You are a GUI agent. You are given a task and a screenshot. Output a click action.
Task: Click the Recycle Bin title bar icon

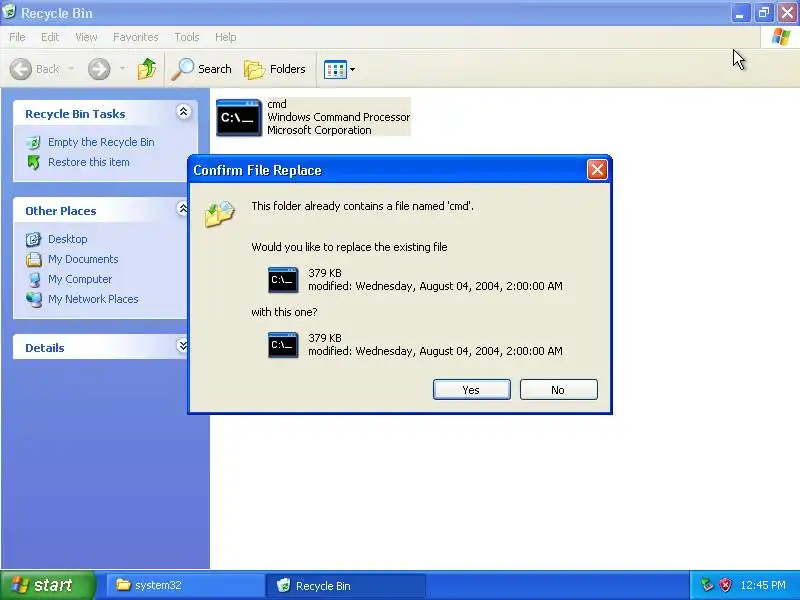click(x=9, y=12)
